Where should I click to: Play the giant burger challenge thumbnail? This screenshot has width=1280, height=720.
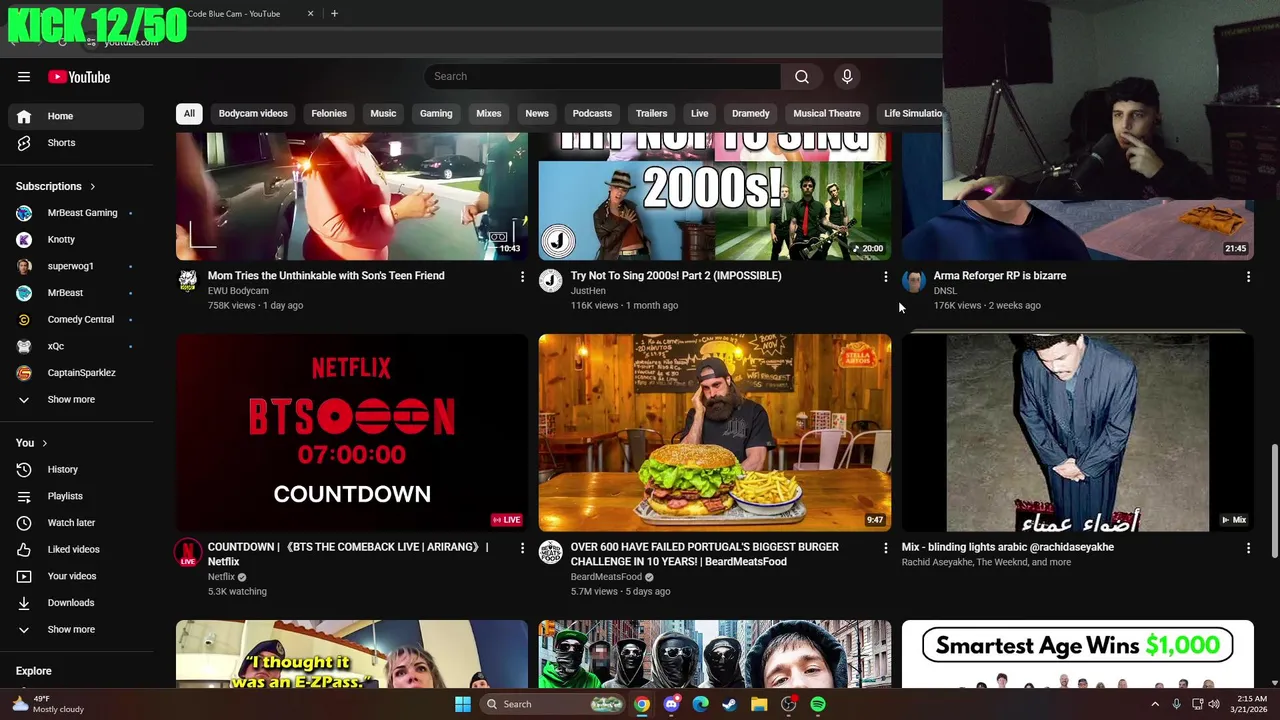(x=715, y=432)
